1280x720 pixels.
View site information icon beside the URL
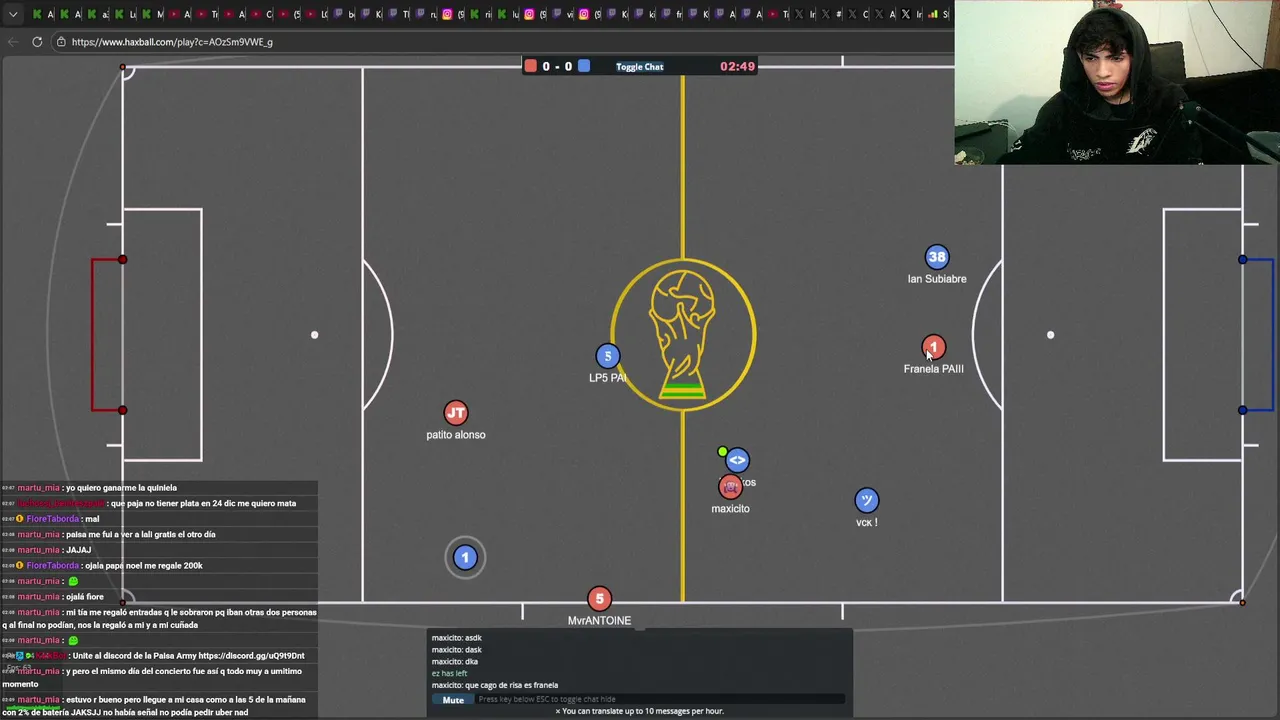tap(61, 42)
